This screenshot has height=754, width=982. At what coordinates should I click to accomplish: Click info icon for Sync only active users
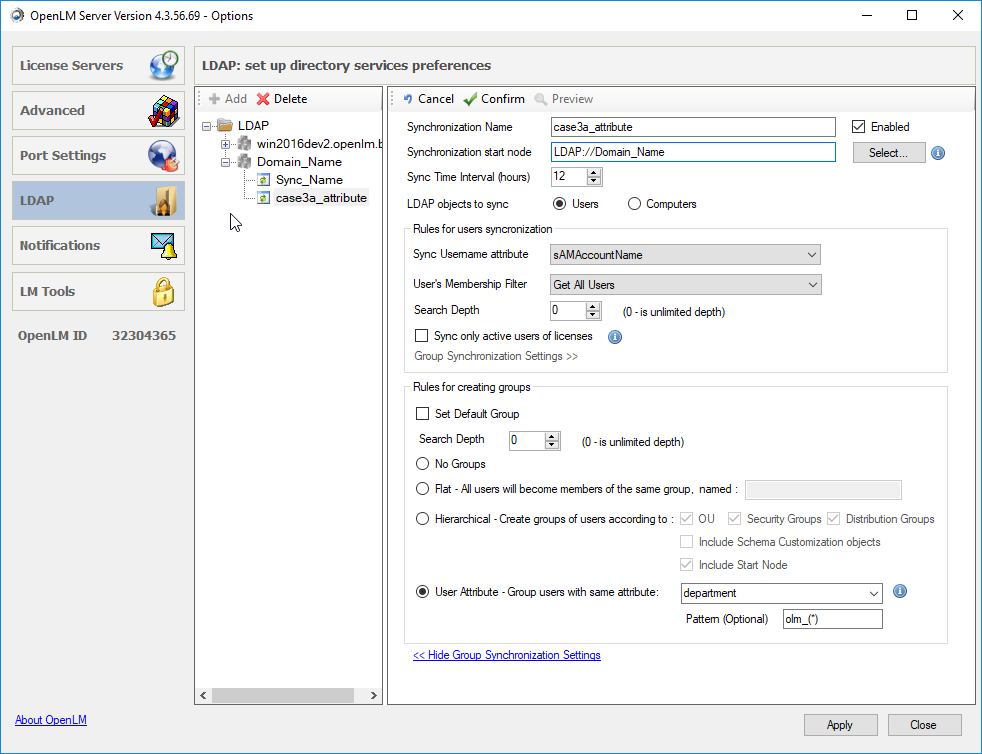point(615,336)
